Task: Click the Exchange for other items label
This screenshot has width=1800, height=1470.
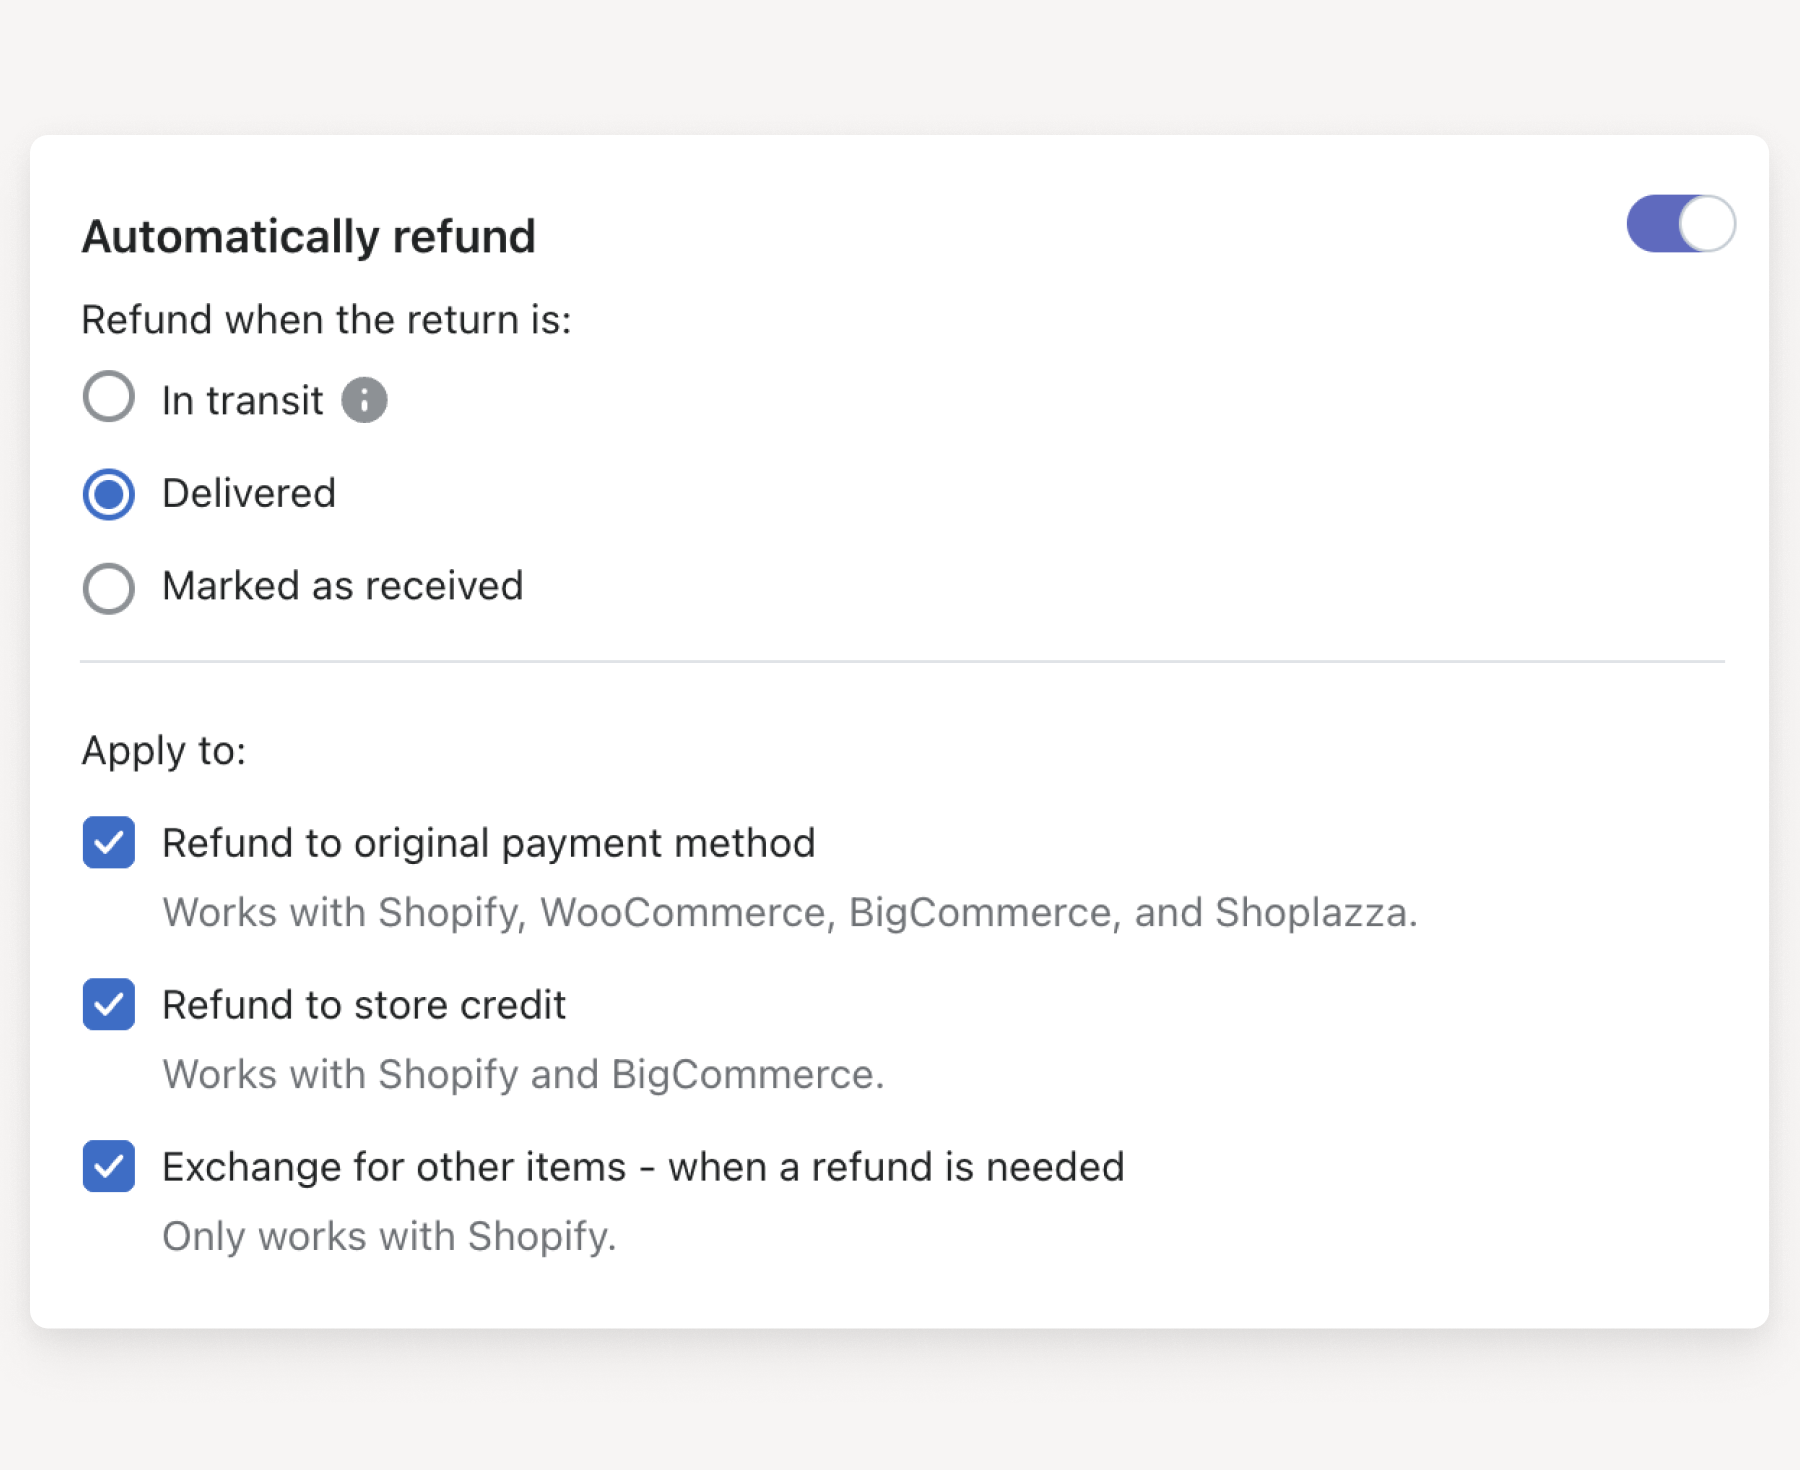Action: 643,1166
